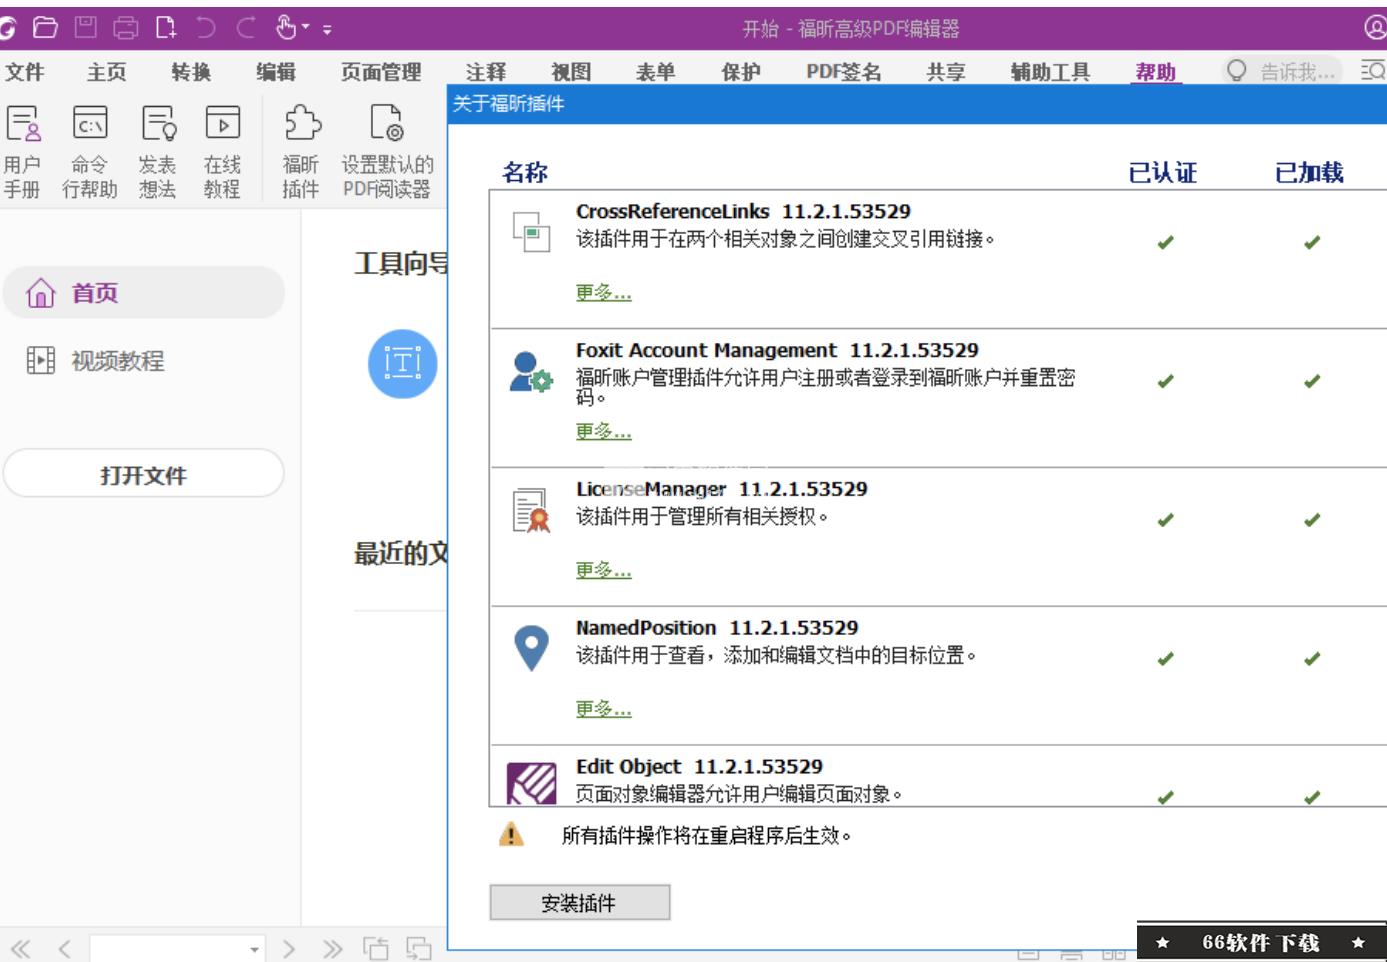Image resolution: width=1387 pixels, height=962 pixels.
Task: Click certified checkmark for LicenseManager
Action: [x=1165, y=520]
